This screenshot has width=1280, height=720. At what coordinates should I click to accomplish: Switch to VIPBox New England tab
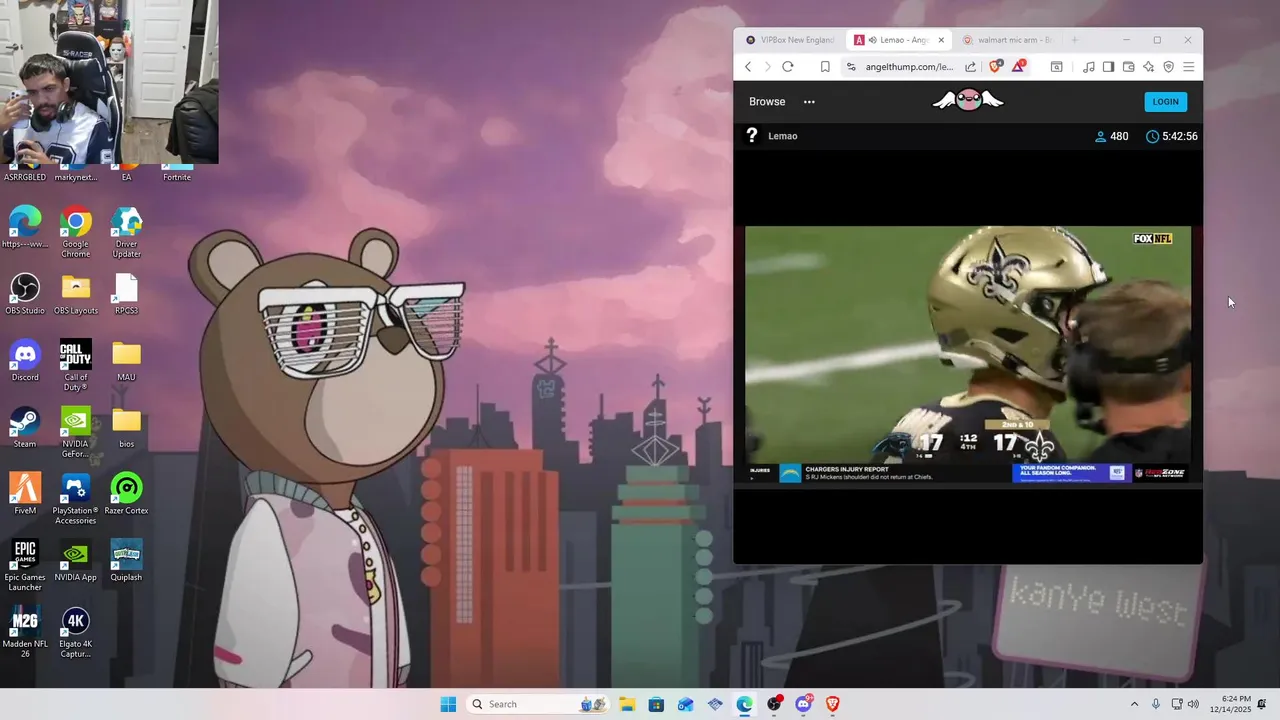pyautogui.click(x=789, y=40)
